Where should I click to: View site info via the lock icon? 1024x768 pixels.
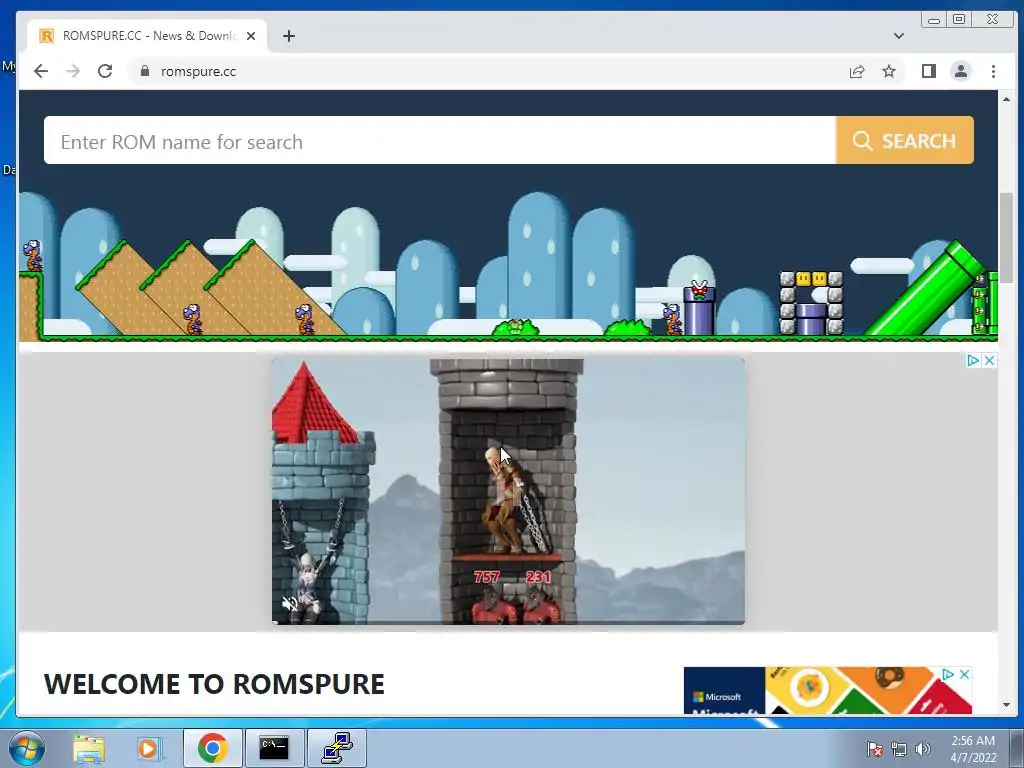pos(145,71)
